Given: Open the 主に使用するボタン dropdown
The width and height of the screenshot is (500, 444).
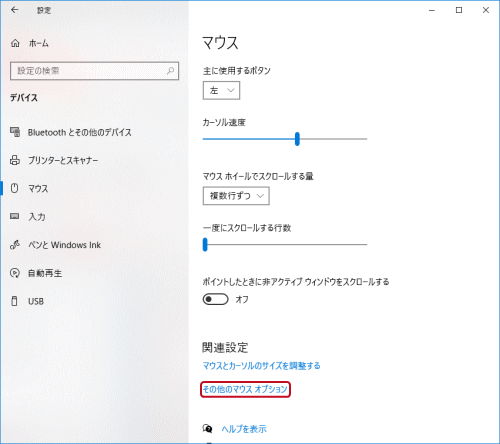Looking at the screenshot, I should coord(221,91).
